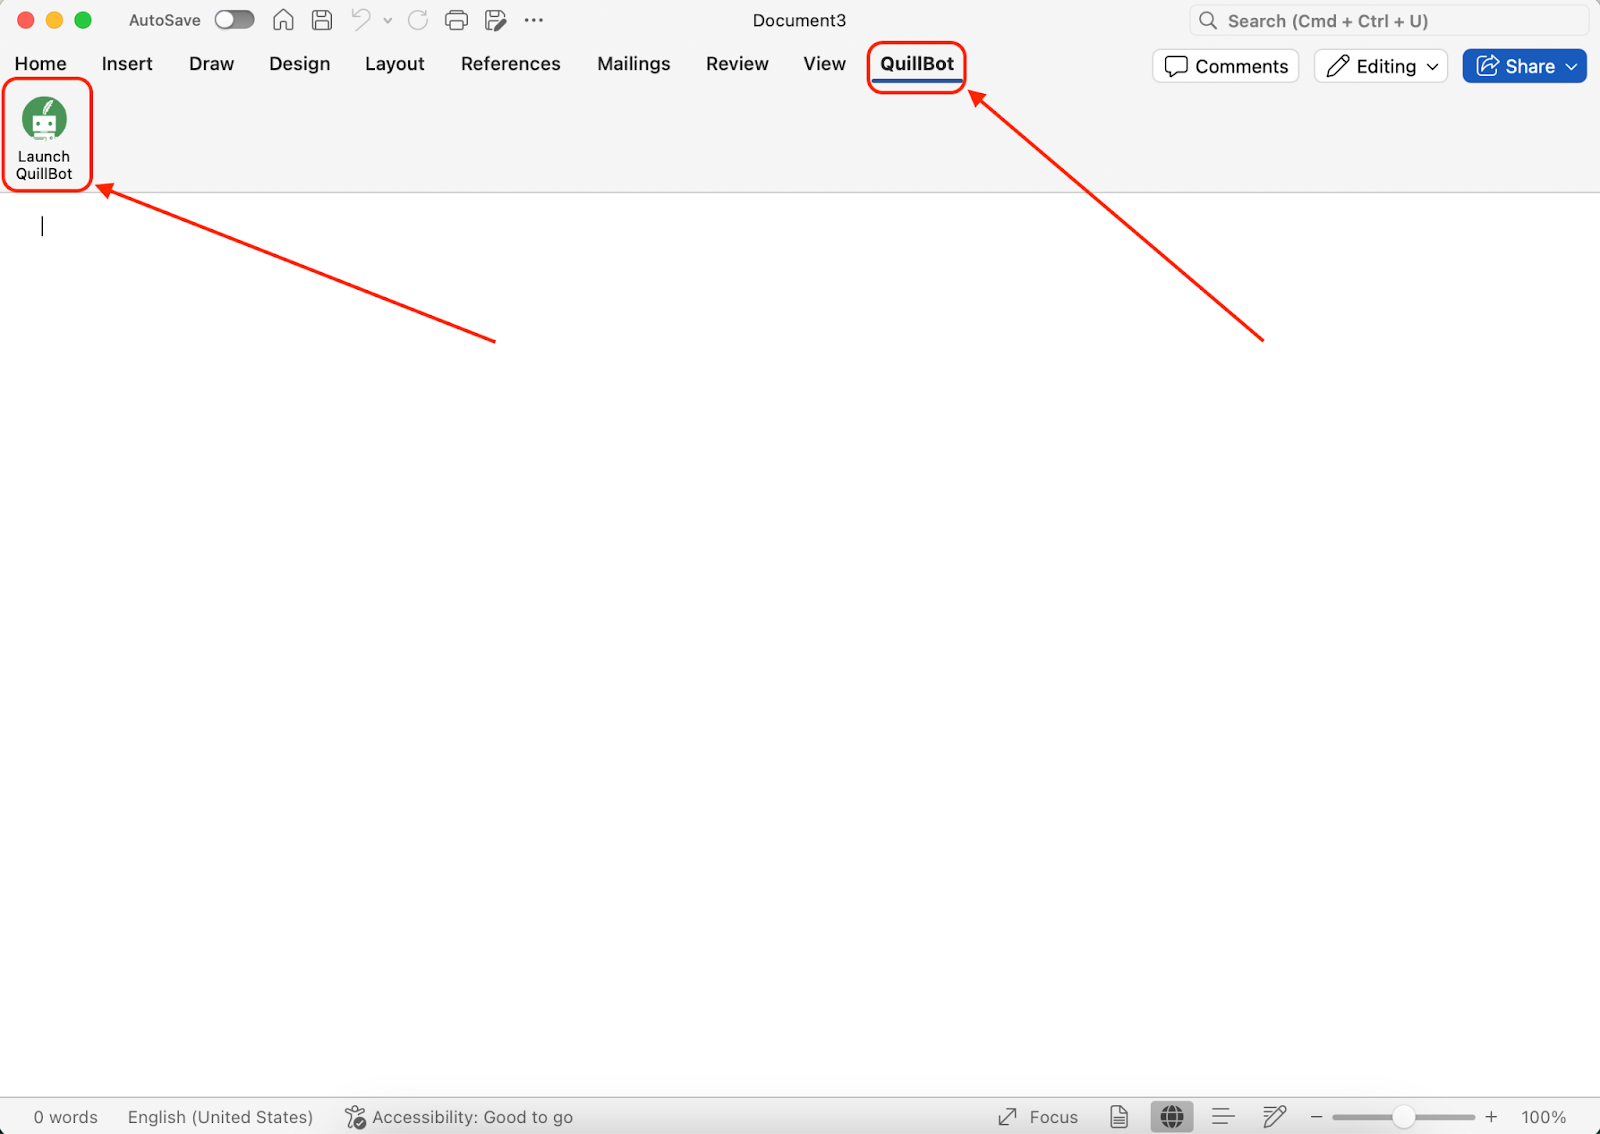
Task: Toggle the AutoSave switch
Action: (235, 20)
